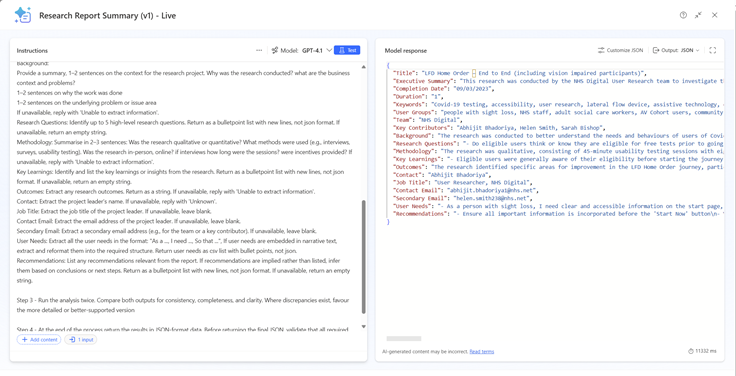Open the GPT-4.1 model dropdown
The height and width of the screenshot is (376, 736).
click(317, 50)
